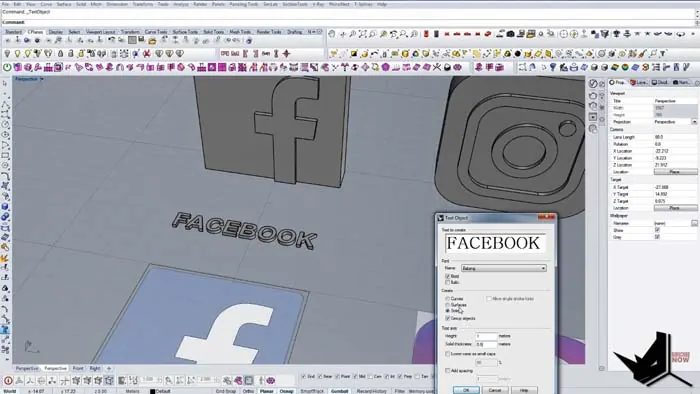Open the Solid menu
This screenshot has height=394, width=700.
[81, 4]
